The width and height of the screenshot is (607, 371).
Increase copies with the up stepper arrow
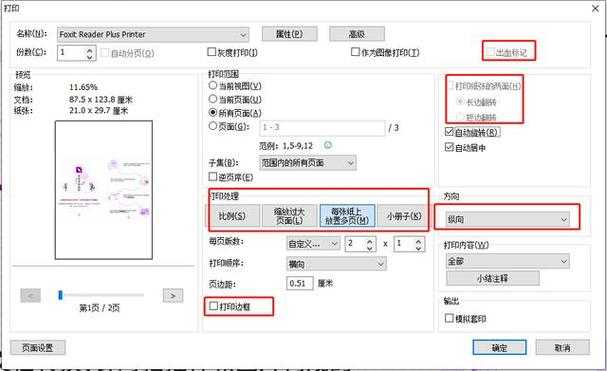90,50
